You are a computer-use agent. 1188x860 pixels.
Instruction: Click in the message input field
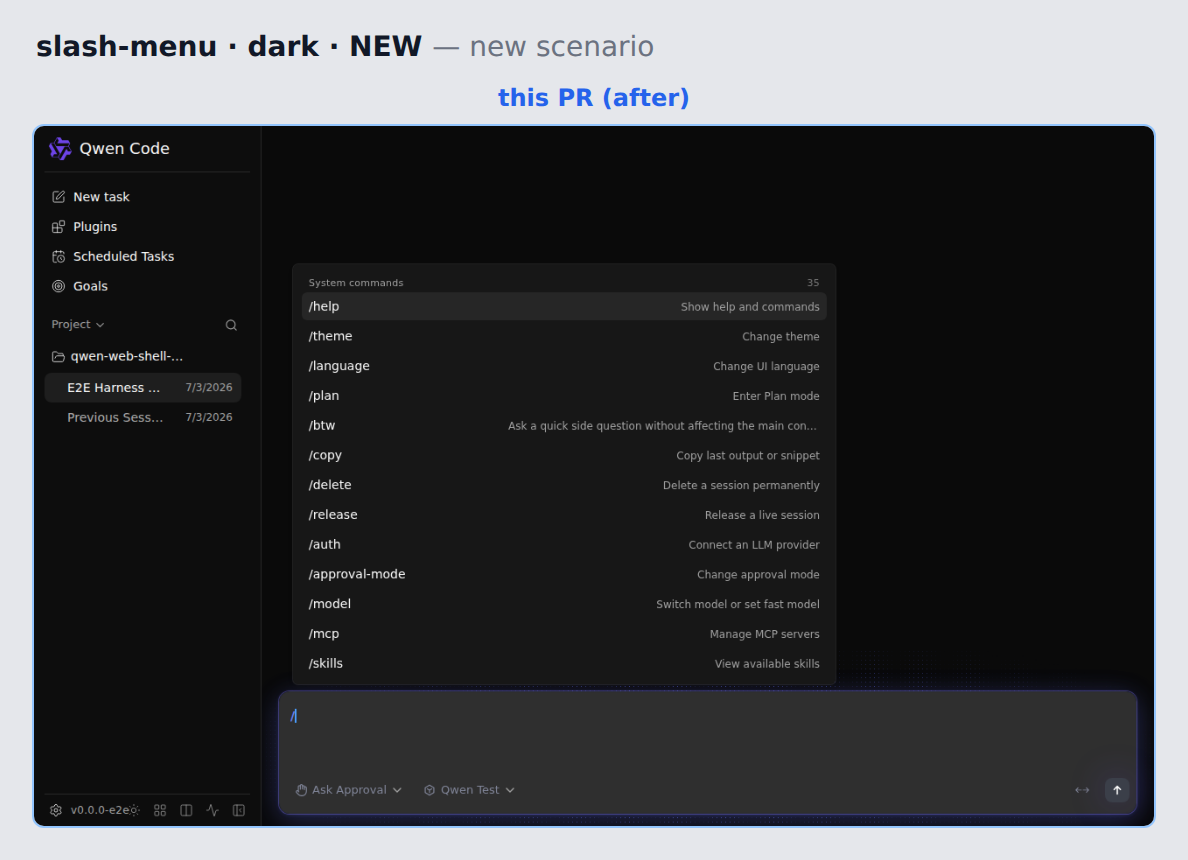pyautogui.click(x=707, y=731)
